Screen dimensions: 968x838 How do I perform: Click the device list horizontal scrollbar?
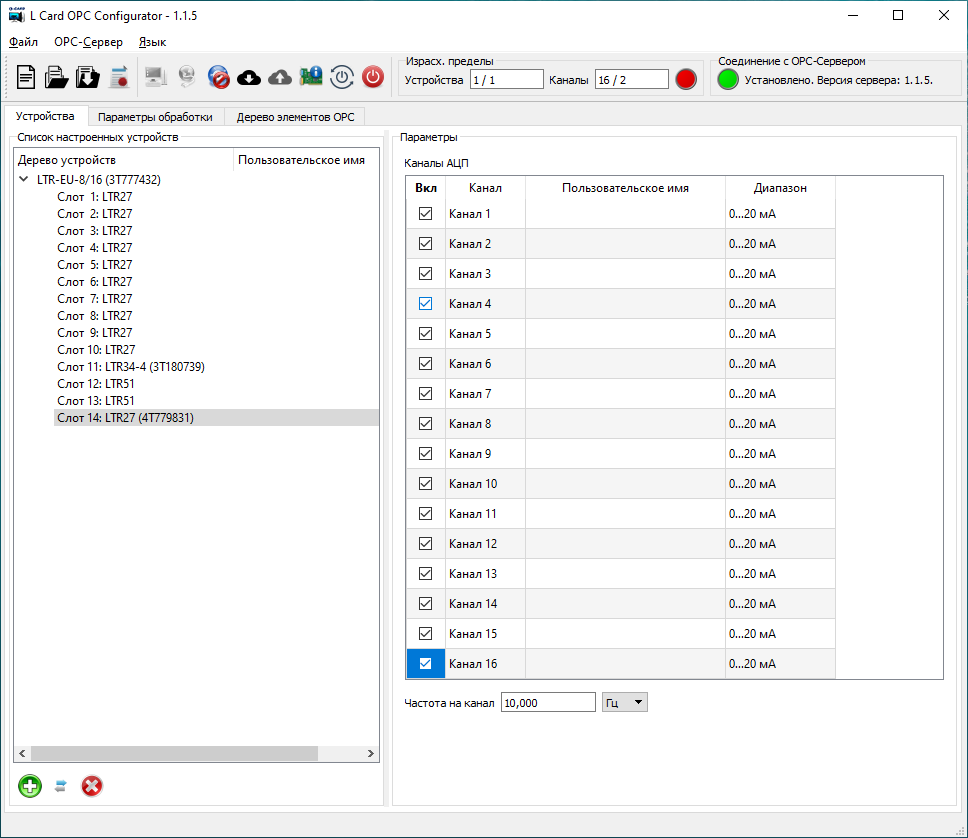[x=196, y=754]
